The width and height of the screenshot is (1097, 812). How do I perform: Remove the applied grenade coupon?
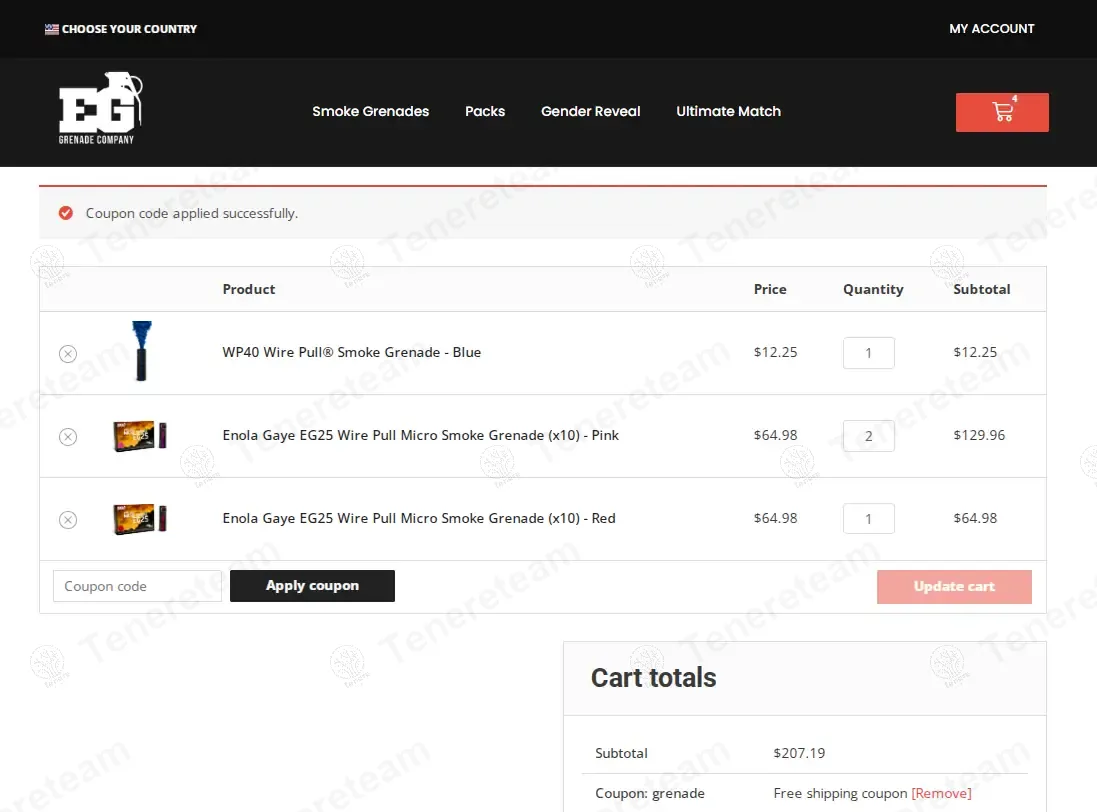pyautogui.click(x=941, y=793)
